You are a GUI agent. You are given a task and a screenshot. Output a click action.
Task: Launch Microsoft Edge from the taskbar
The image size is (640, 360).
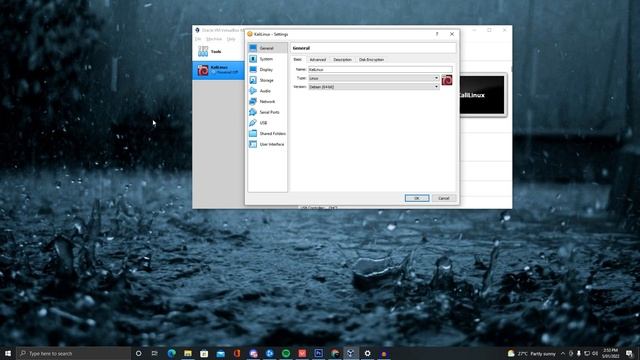pyautogui.click(x=171, y=353)
